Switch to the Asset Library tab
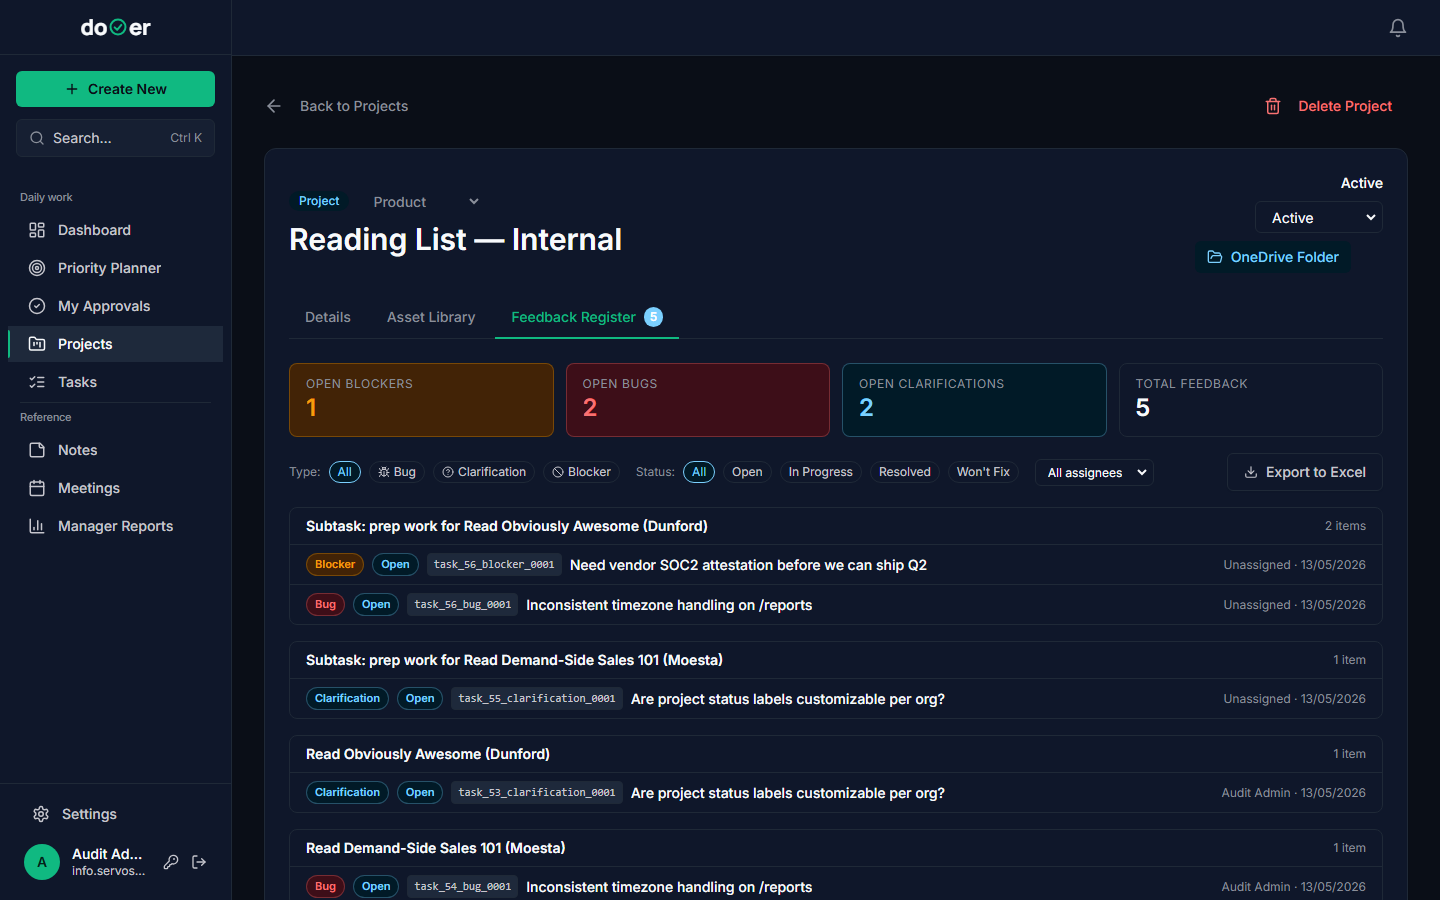 click(x=431, y=317)
